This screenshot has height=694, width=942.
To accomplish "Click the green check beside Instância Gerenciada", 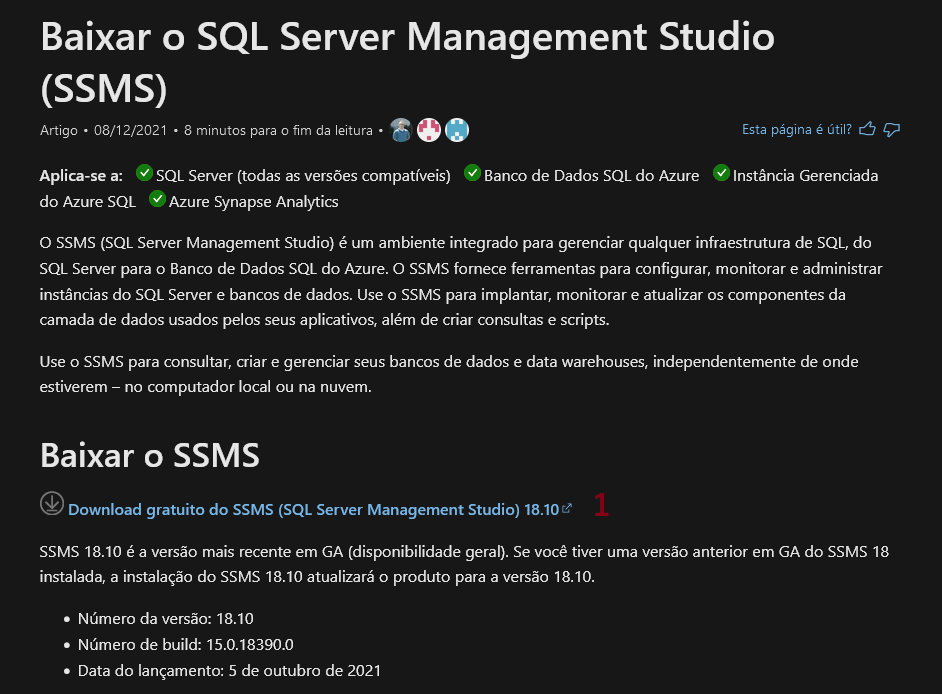I will 721,173.
